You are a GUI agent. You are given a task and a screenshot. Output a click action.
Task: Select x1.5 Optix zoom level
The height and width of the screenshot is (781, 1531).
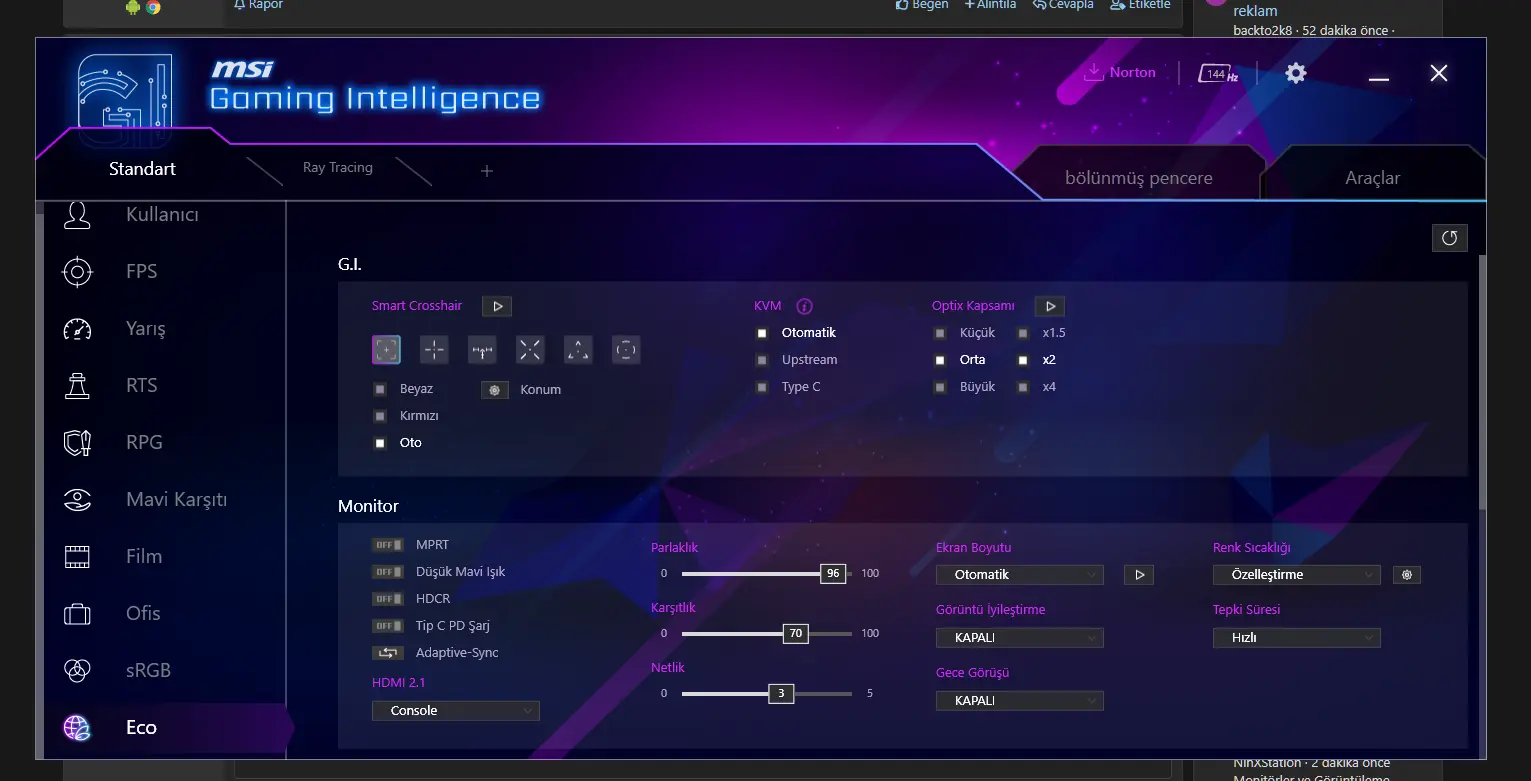[x=1023, y=333]
